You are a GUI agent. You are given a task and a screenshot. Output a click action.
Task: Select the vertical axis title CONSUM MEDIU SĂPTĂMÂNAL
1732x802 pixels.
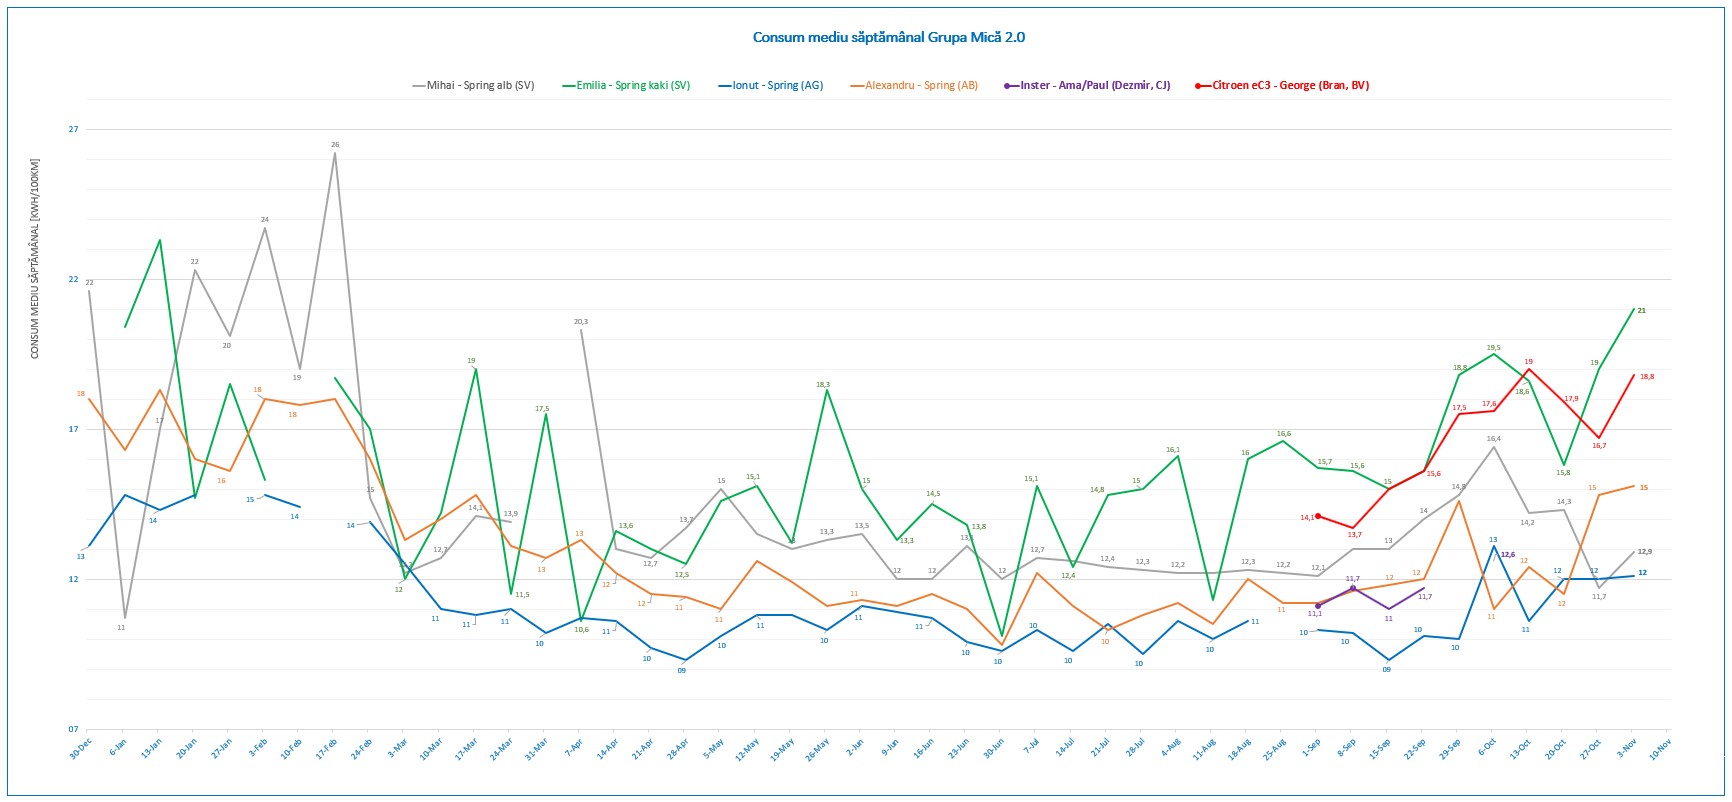tap(35, 259)
